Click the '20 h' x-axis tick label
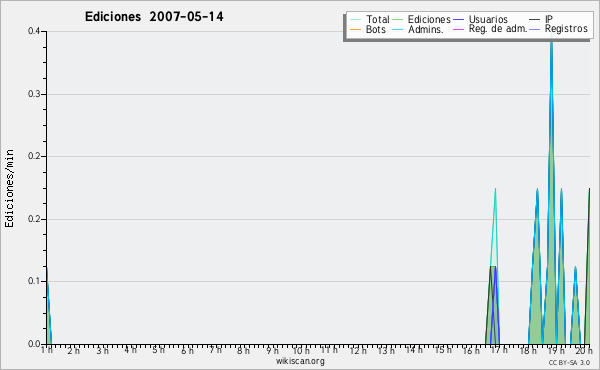 pyautogui.click(x=584, y=351)
